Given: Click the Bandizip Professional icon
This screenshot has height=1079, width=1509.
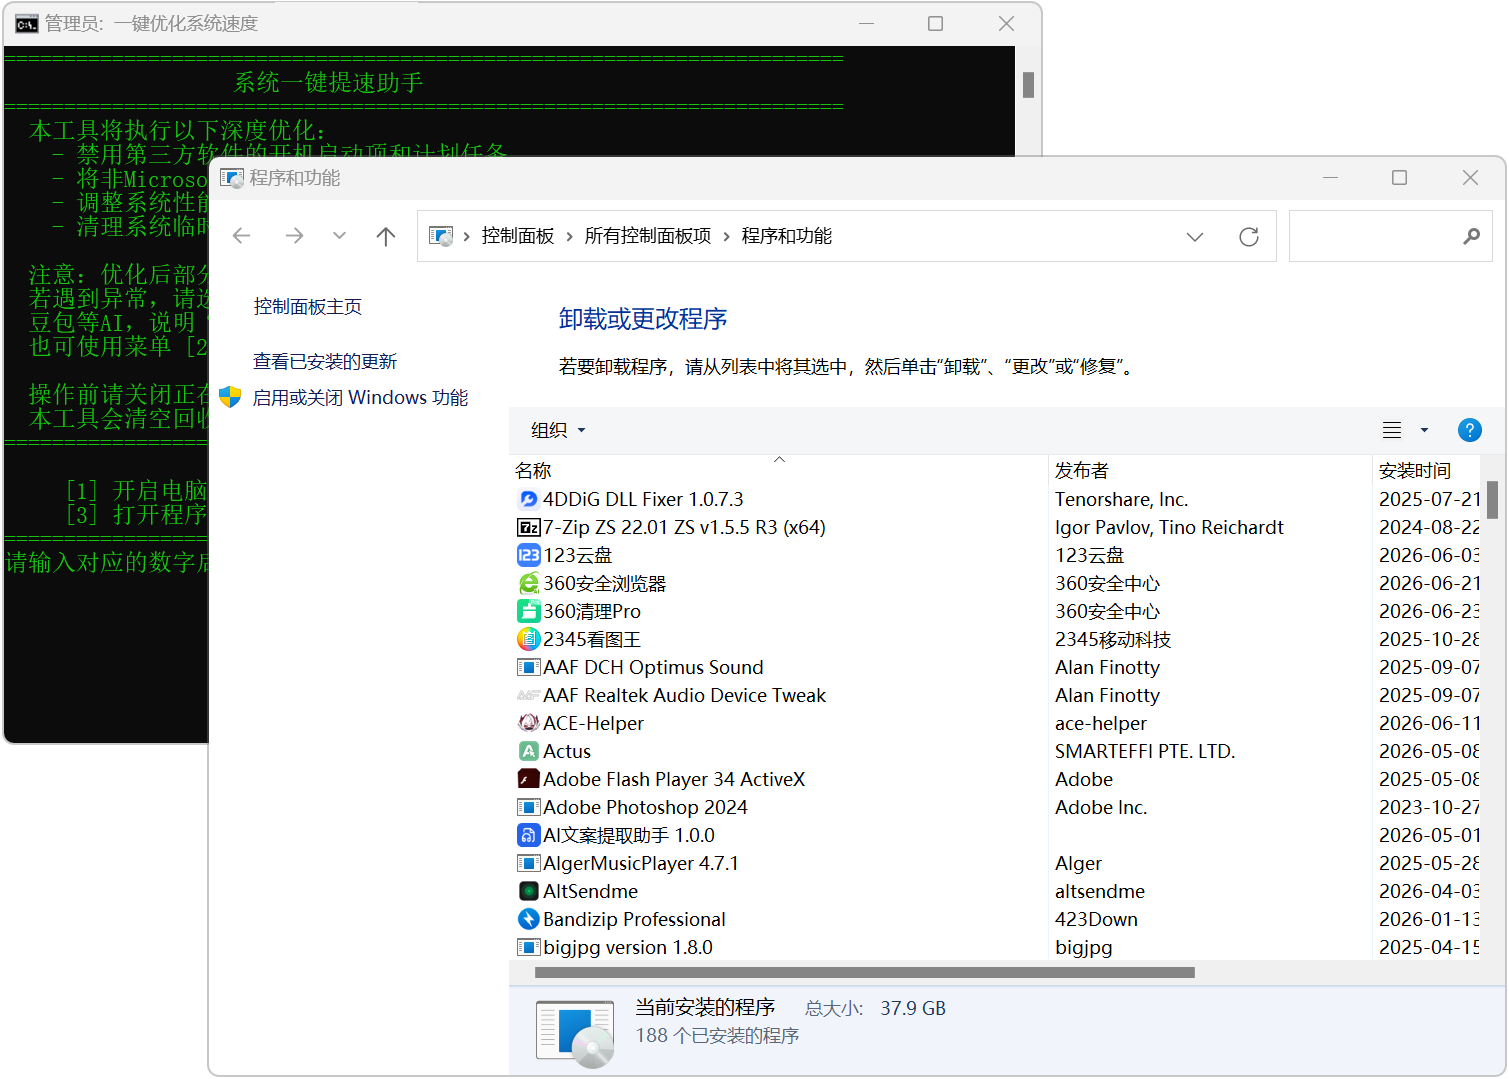Looking at the screenshot, I should 528,919.
